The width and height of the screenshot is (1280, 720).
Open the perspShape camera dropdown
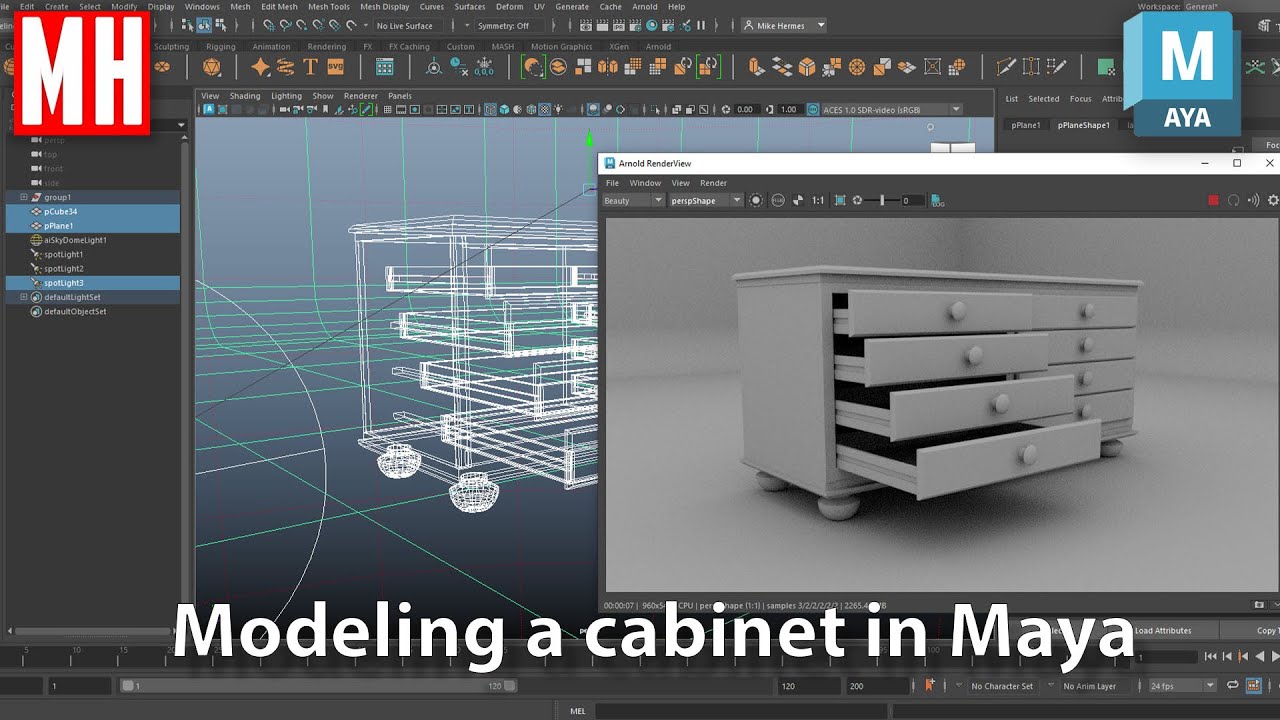(x=706, y=200)
